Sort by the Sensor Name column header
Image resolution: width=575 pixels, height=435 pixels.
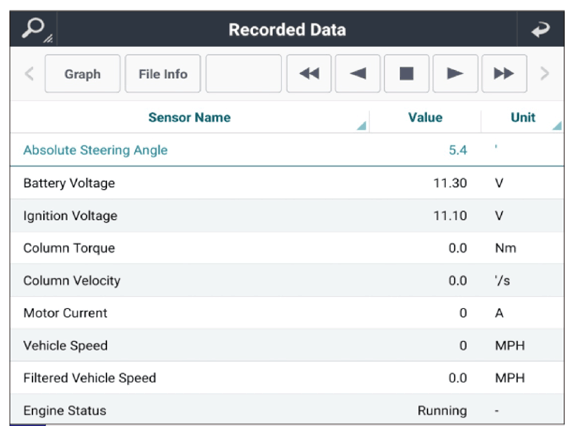click(189, 117)
